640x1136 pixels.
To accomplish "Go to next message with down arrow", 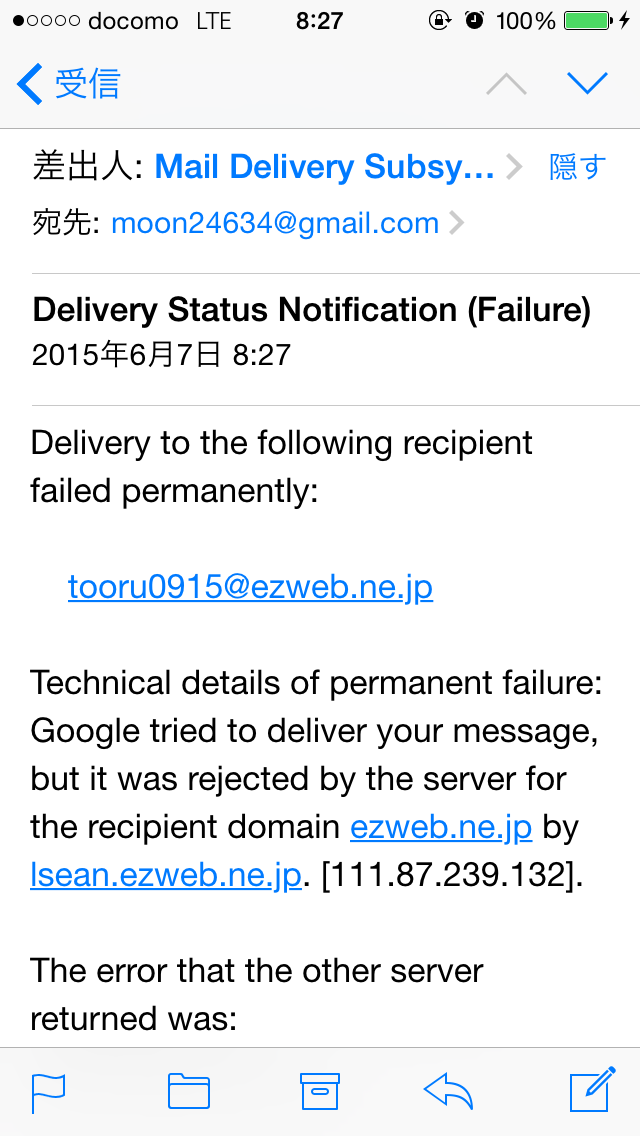I will (x=587, y=84).
